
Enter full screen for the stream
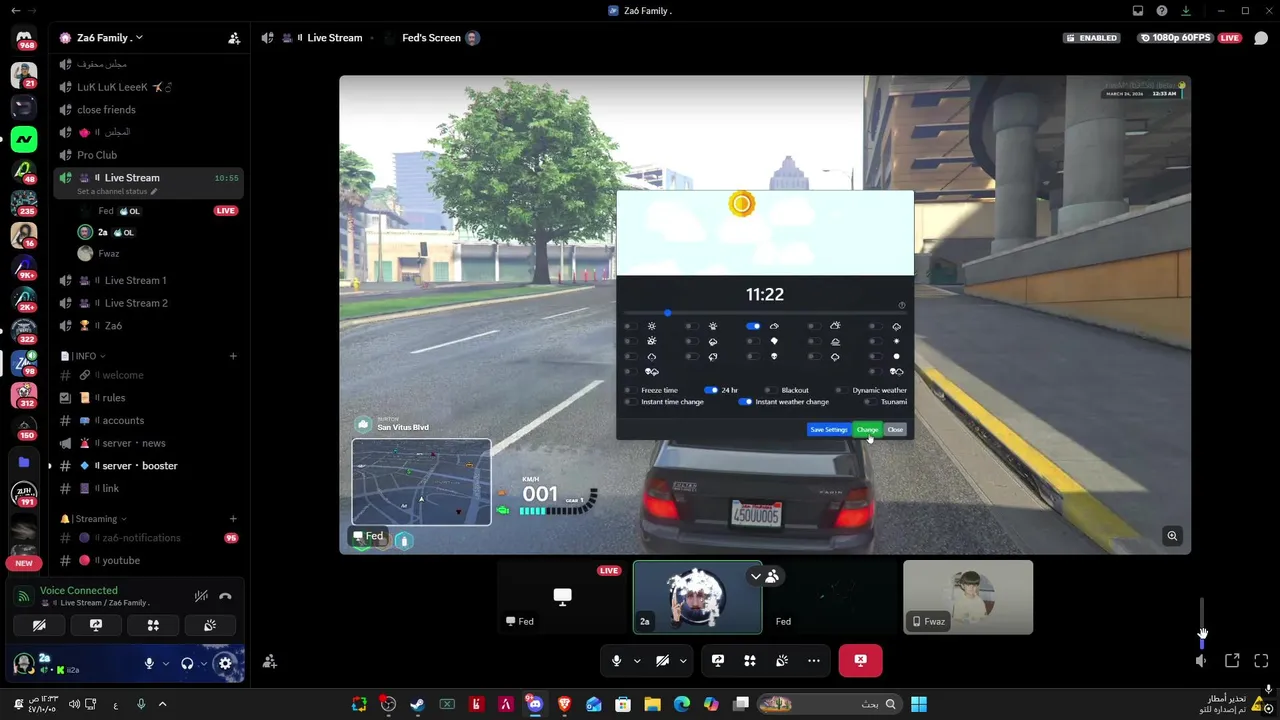pyautogui.click(x=1261, y=661)
